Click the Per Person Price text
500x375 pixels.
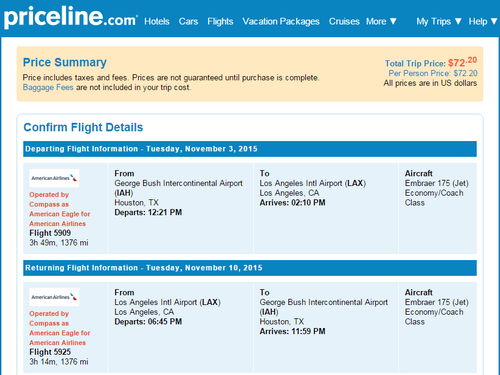coord(433,73)
